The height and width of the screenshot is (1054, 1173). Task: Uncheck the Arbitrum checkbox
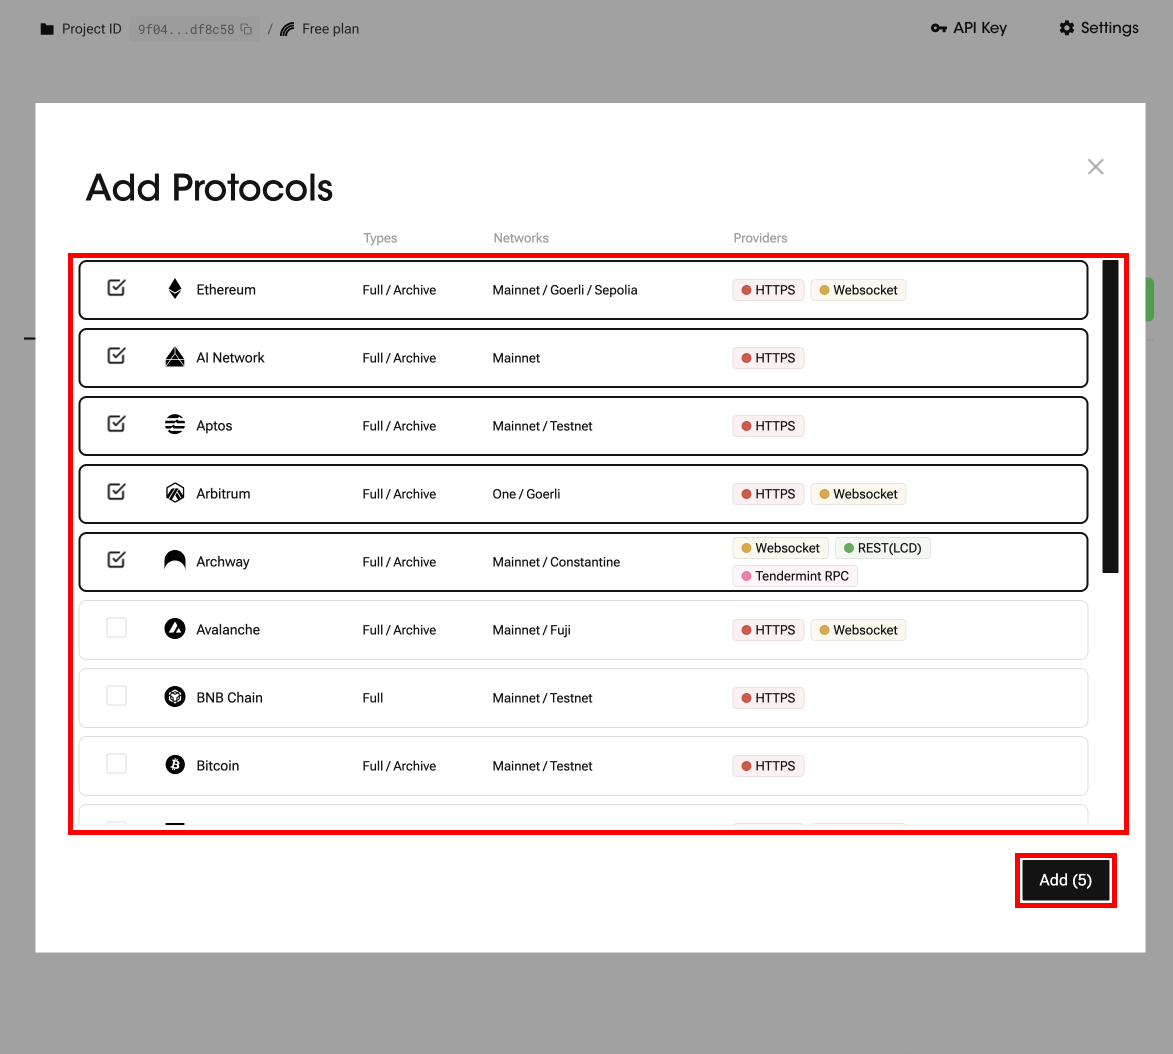tap(117, 492)
